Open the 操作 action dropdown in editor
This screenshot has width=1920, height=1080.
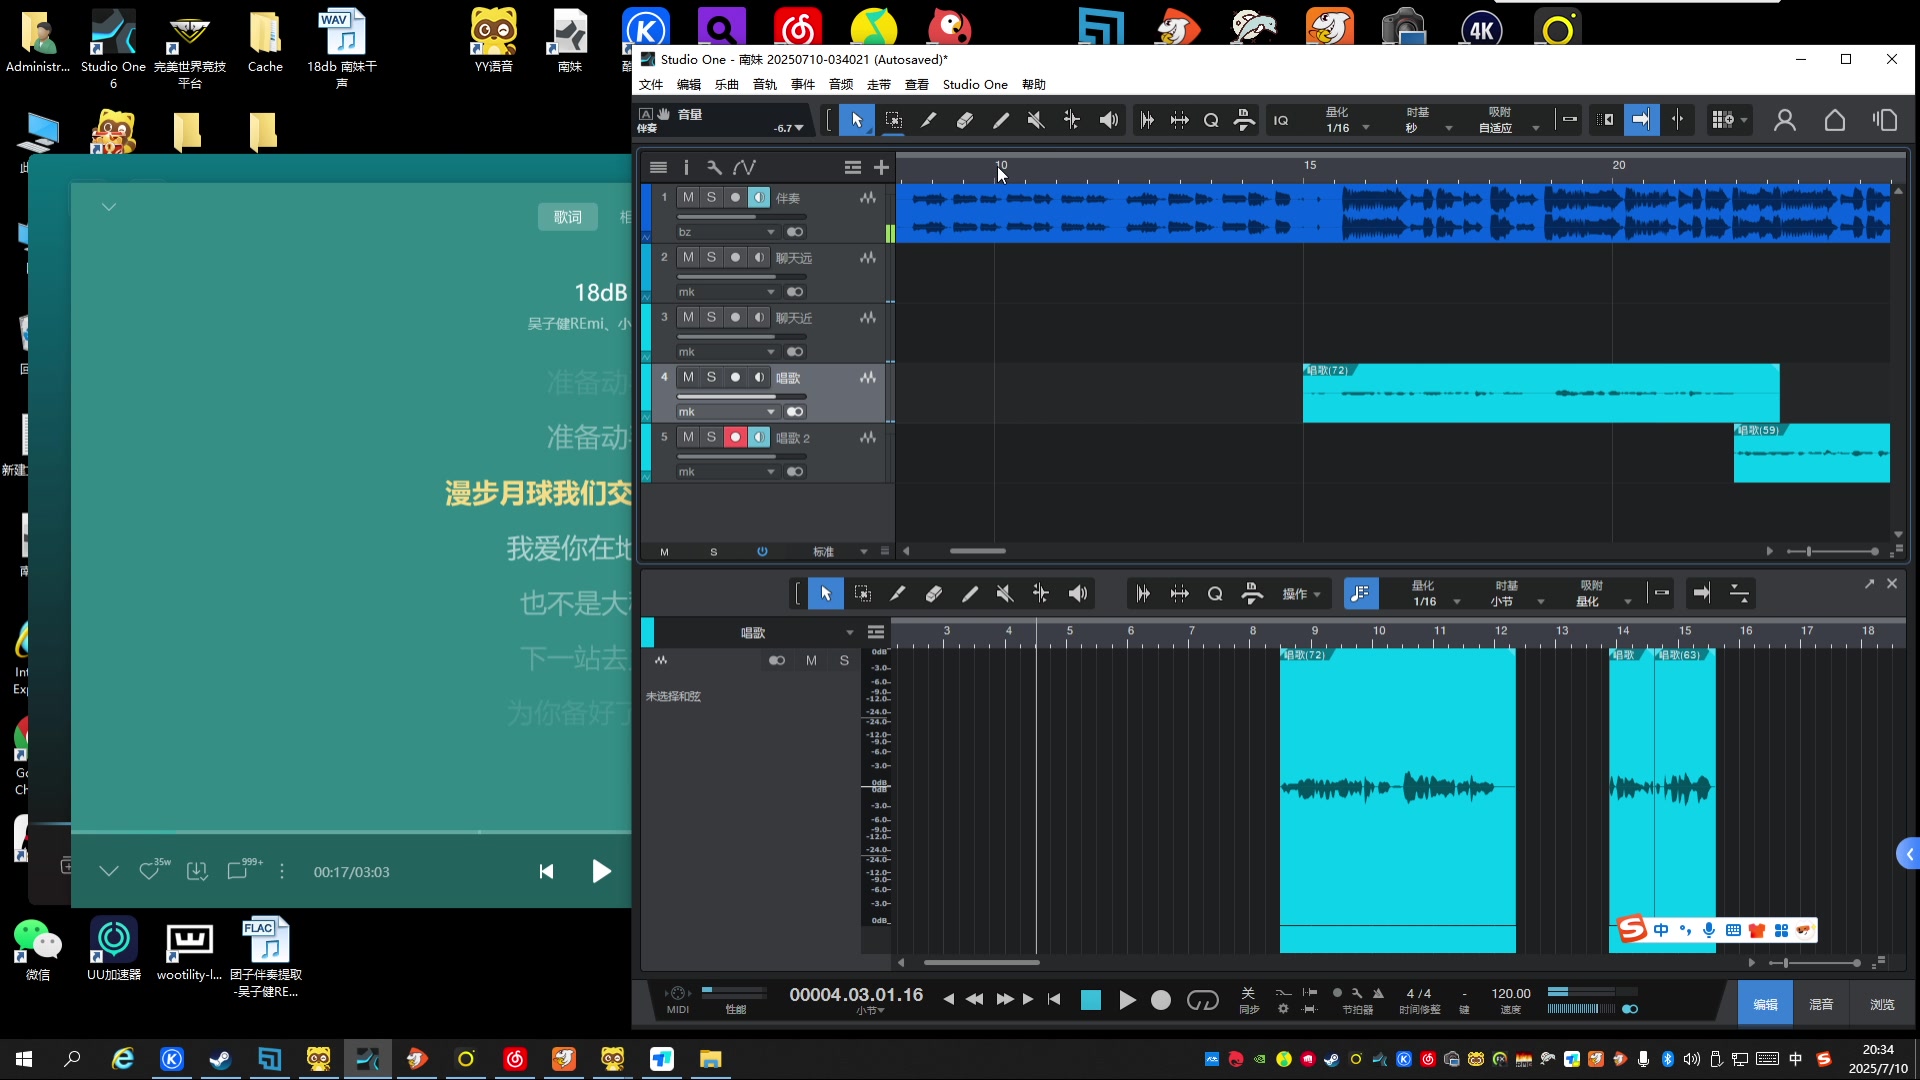[x=1301, y=594]
